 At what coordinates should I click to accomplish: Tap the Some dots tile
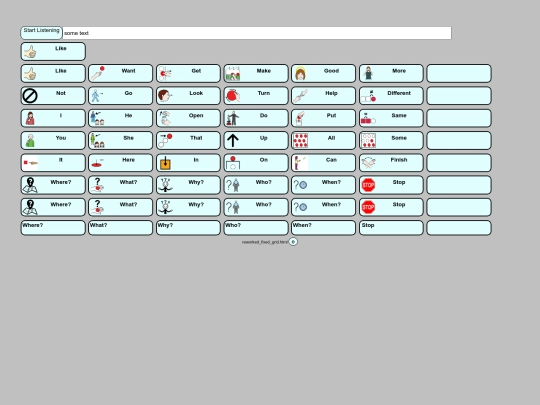391,141
